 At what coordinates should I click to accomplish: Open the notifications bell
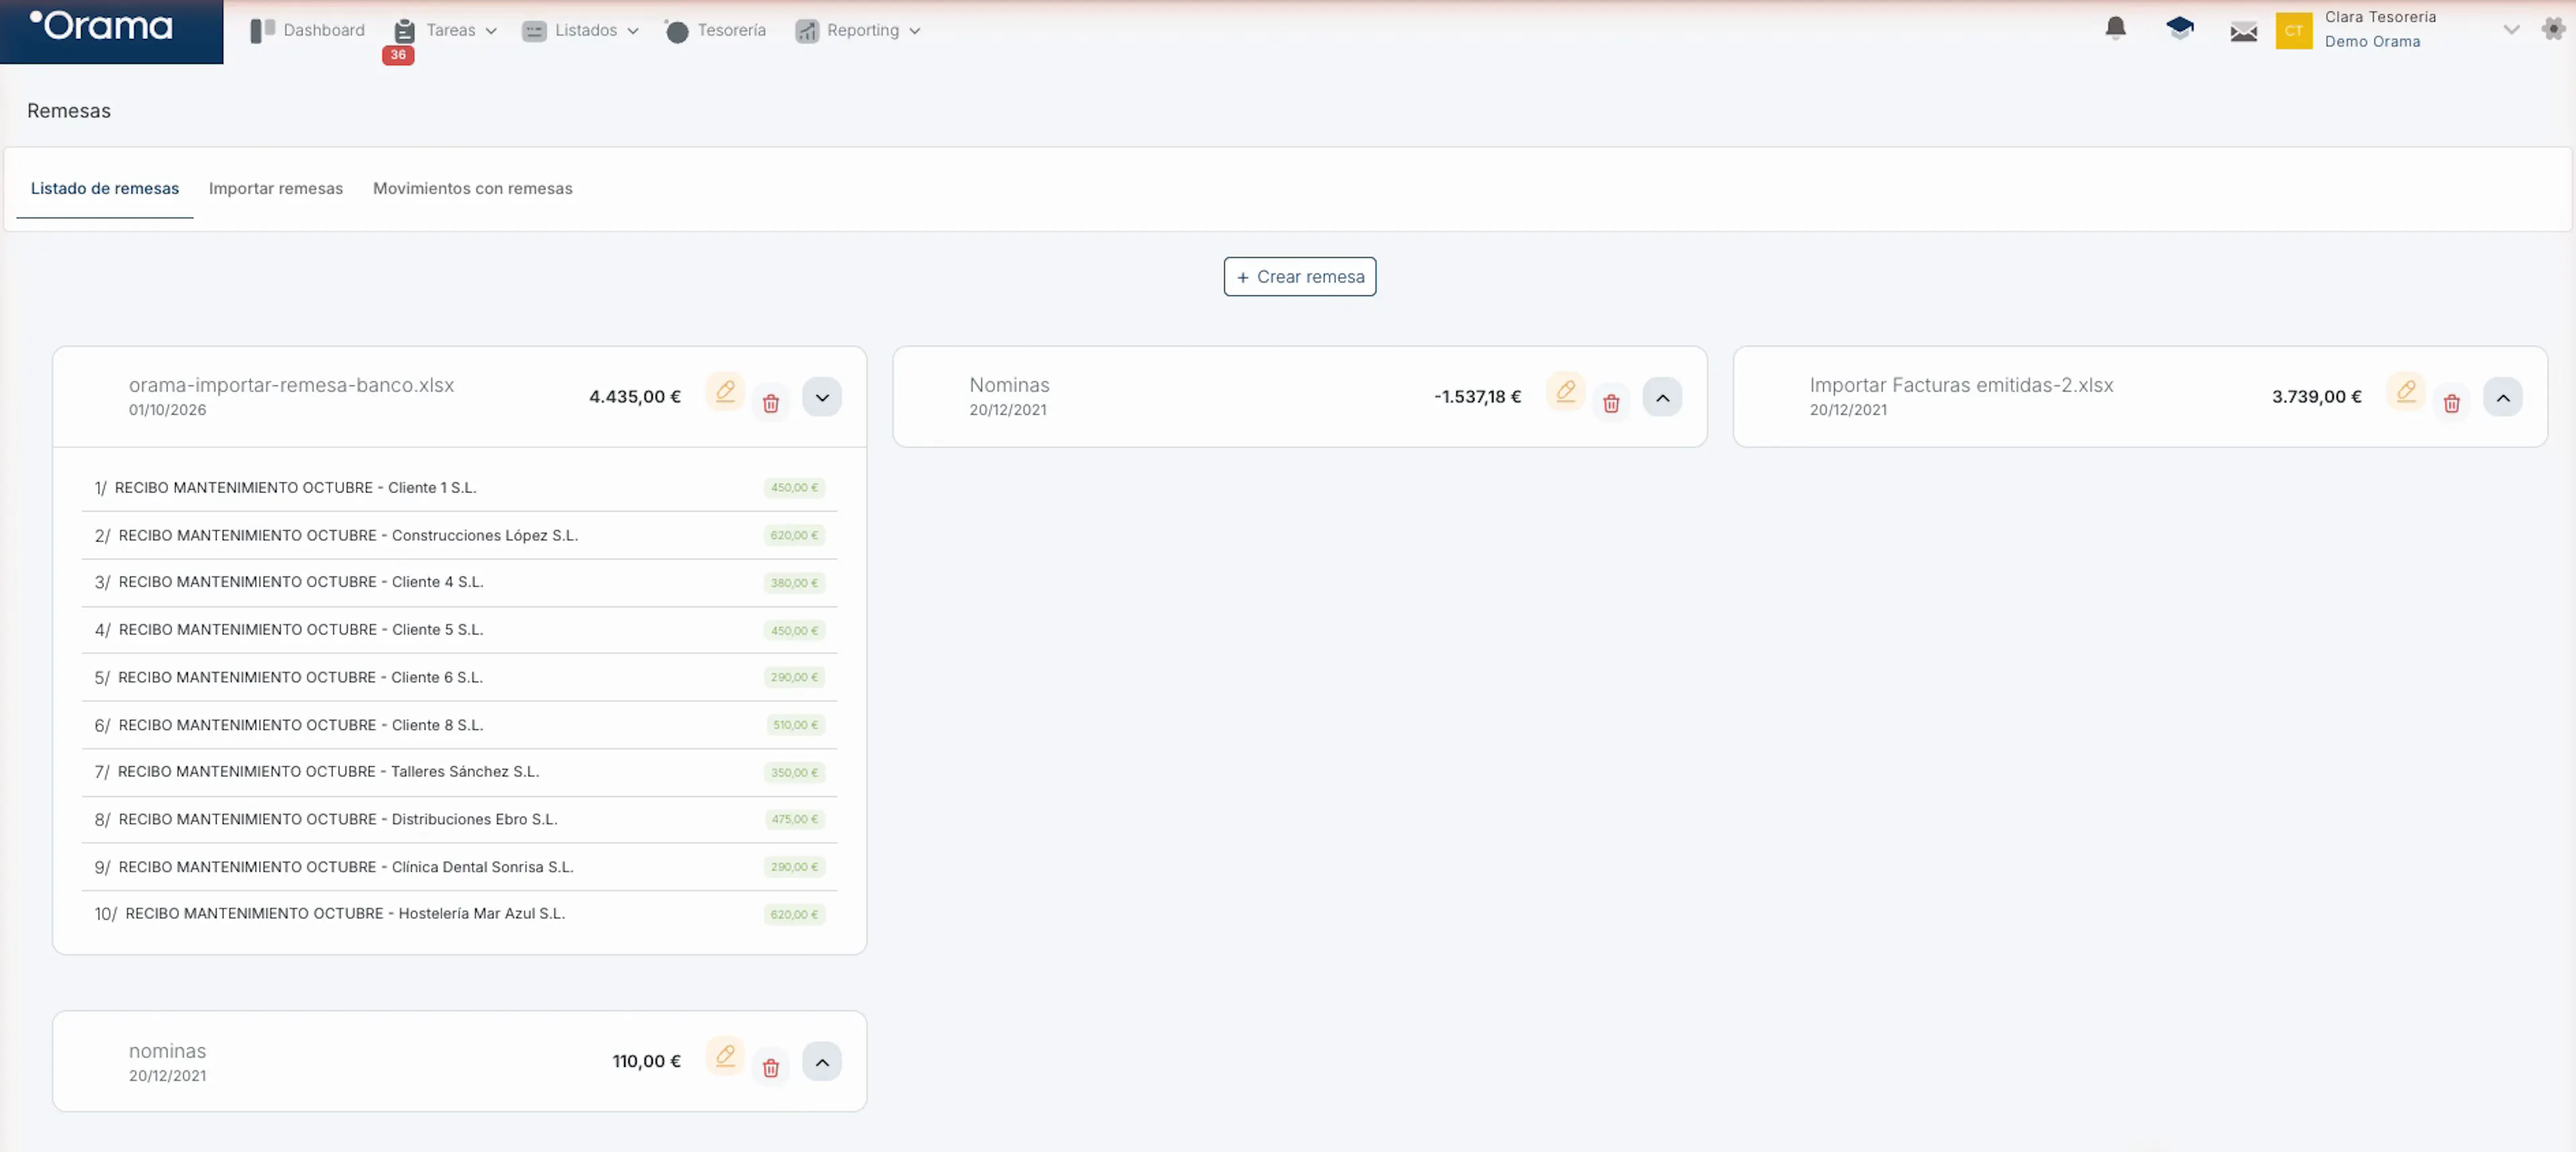click(x=2115, y=28)
